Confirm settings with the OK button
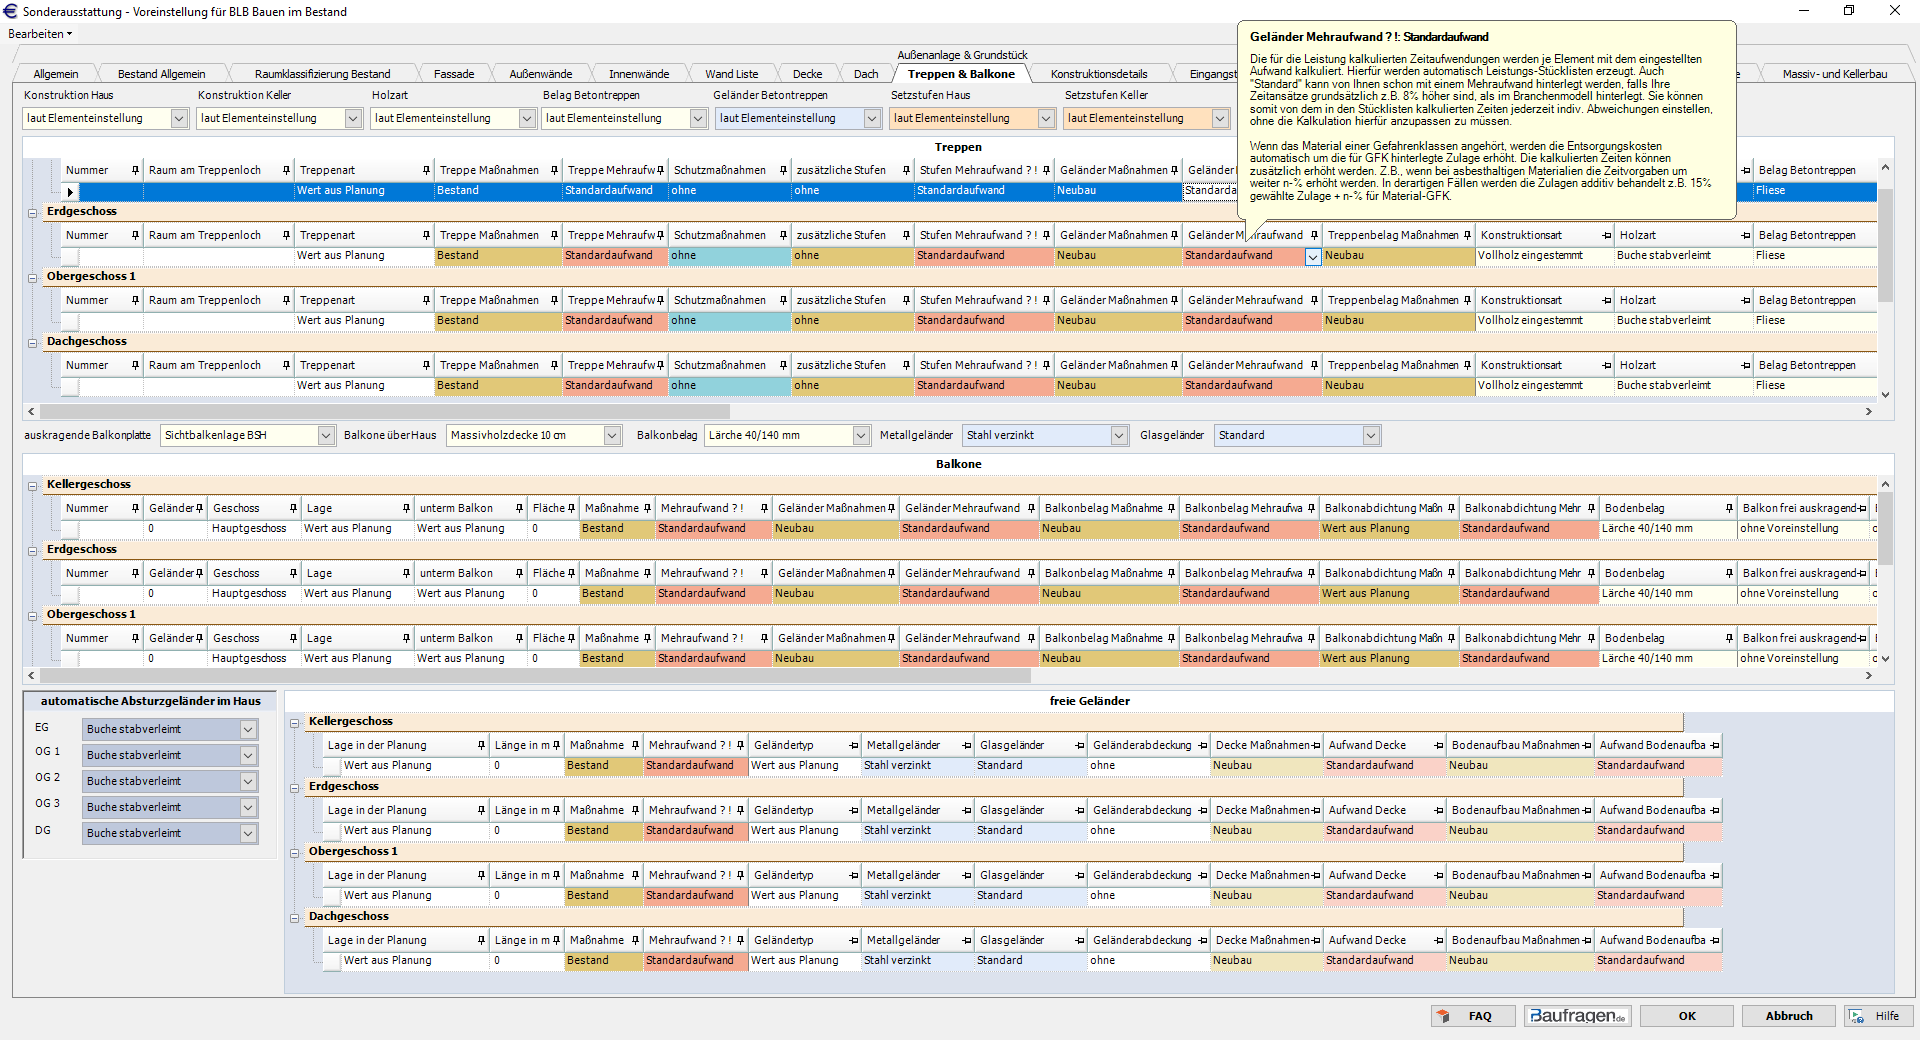Image resolution: width=1920 pixels, height=1040 pixels. [x=1686, y=1016]
